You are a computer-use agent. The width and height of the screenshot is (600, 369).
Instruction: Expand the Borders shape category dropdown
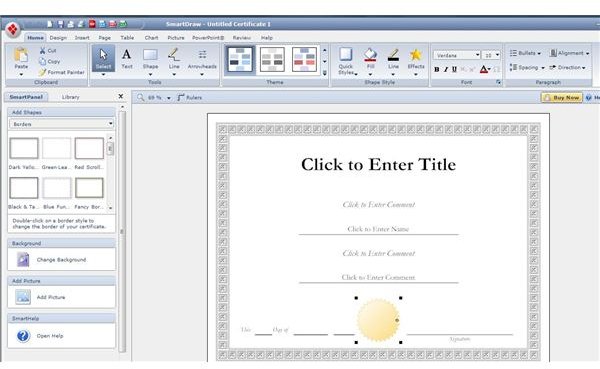61,124
